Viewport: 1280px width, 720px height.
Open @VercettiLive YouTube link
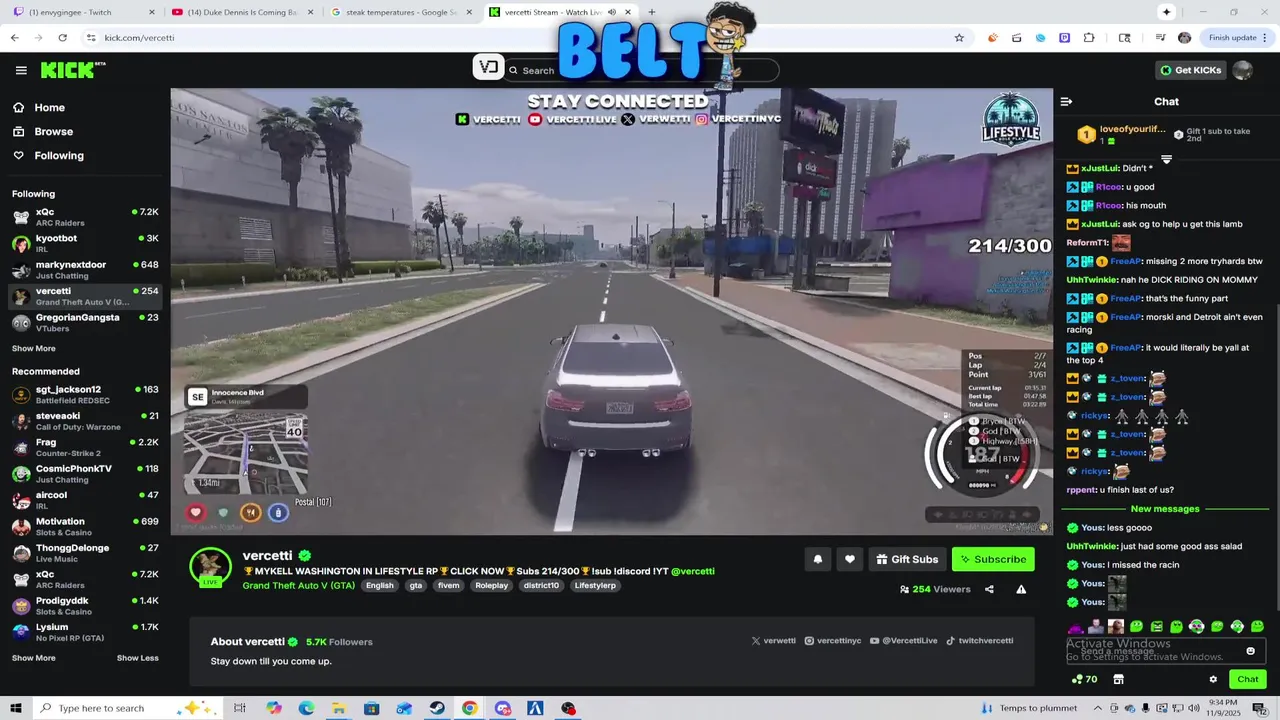pos(904,641)
